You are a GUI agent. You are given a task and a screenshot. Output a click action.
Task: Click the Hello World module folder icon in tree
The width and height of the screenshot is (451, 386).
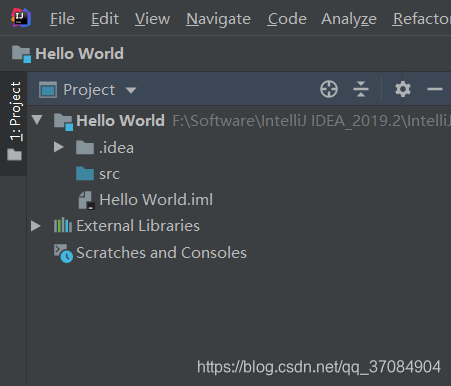tap(63, 122)
